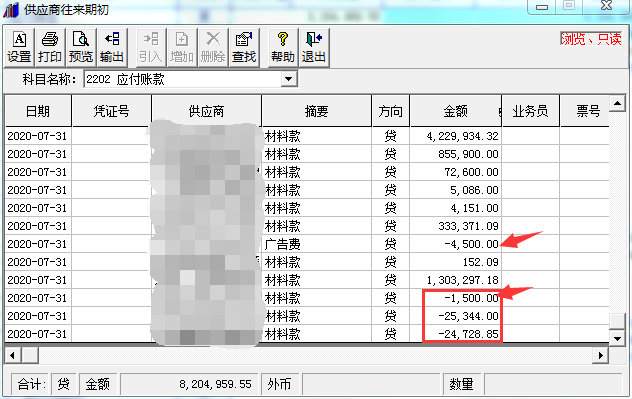Click the horizontal scrollbar right arrow
The width and height of the screenshot is (632, 399).
point(601,355)
